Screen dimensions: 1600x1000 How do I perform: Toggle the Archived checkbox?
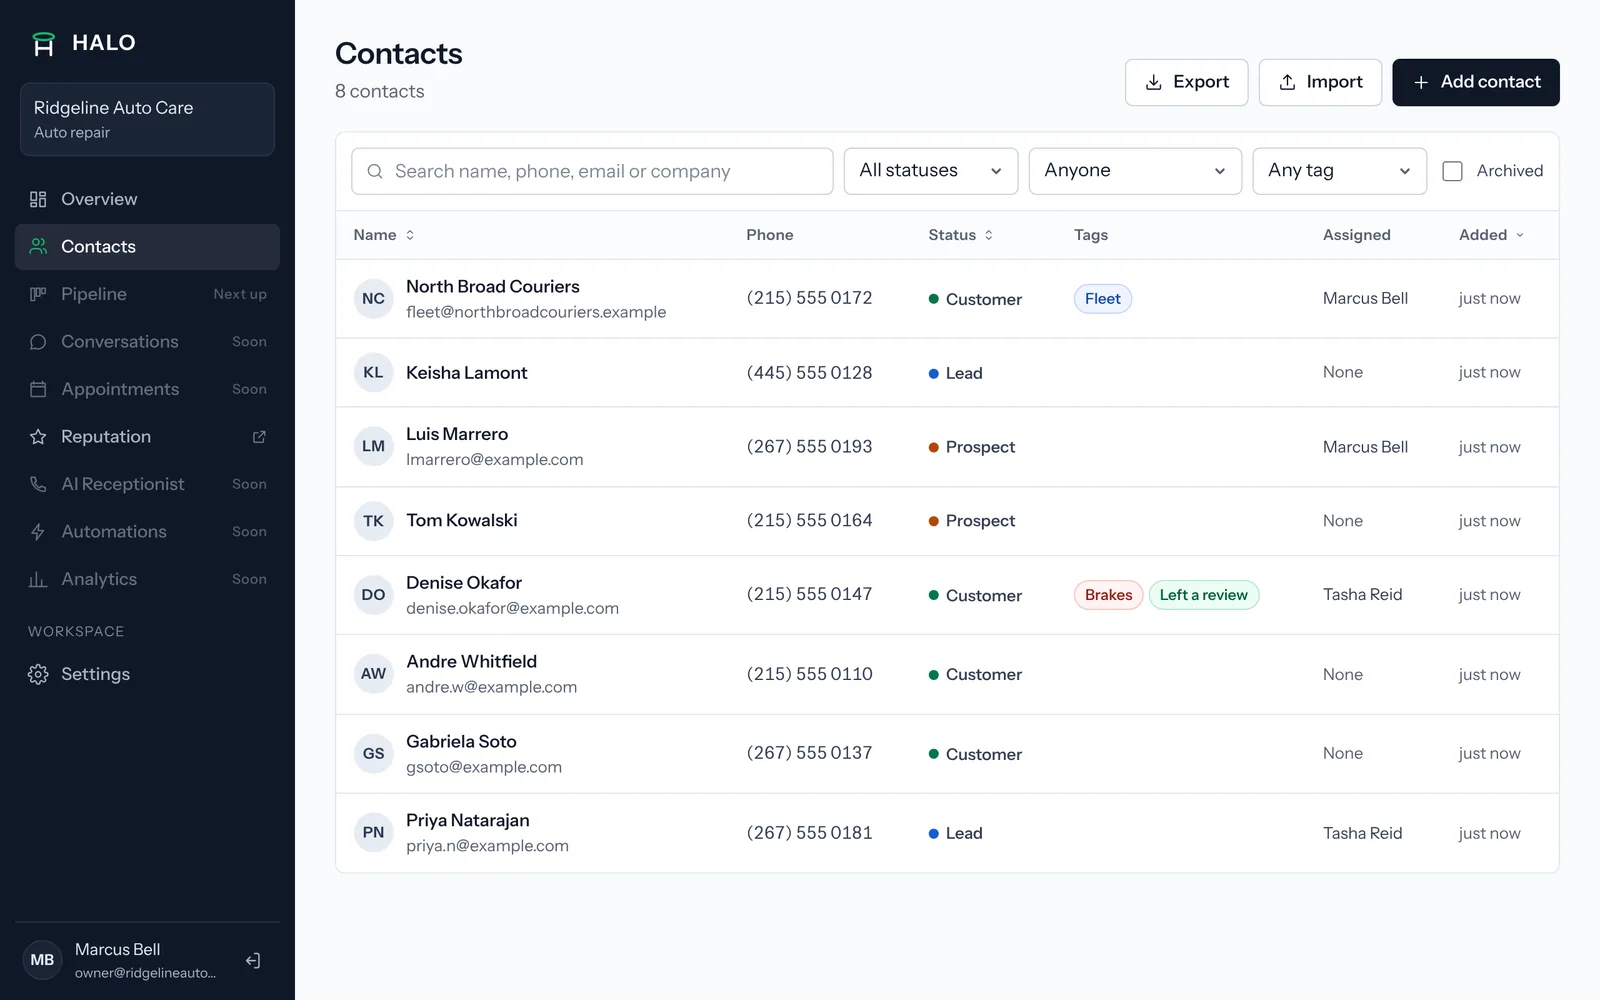pyautogui.click(x=1452, y=171)
